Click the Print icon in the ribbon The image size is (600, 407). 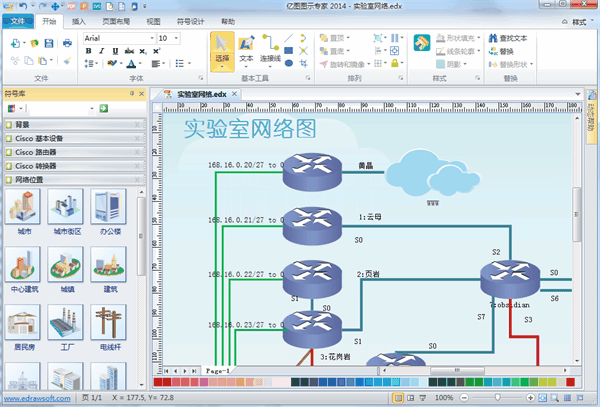point(67,43)
